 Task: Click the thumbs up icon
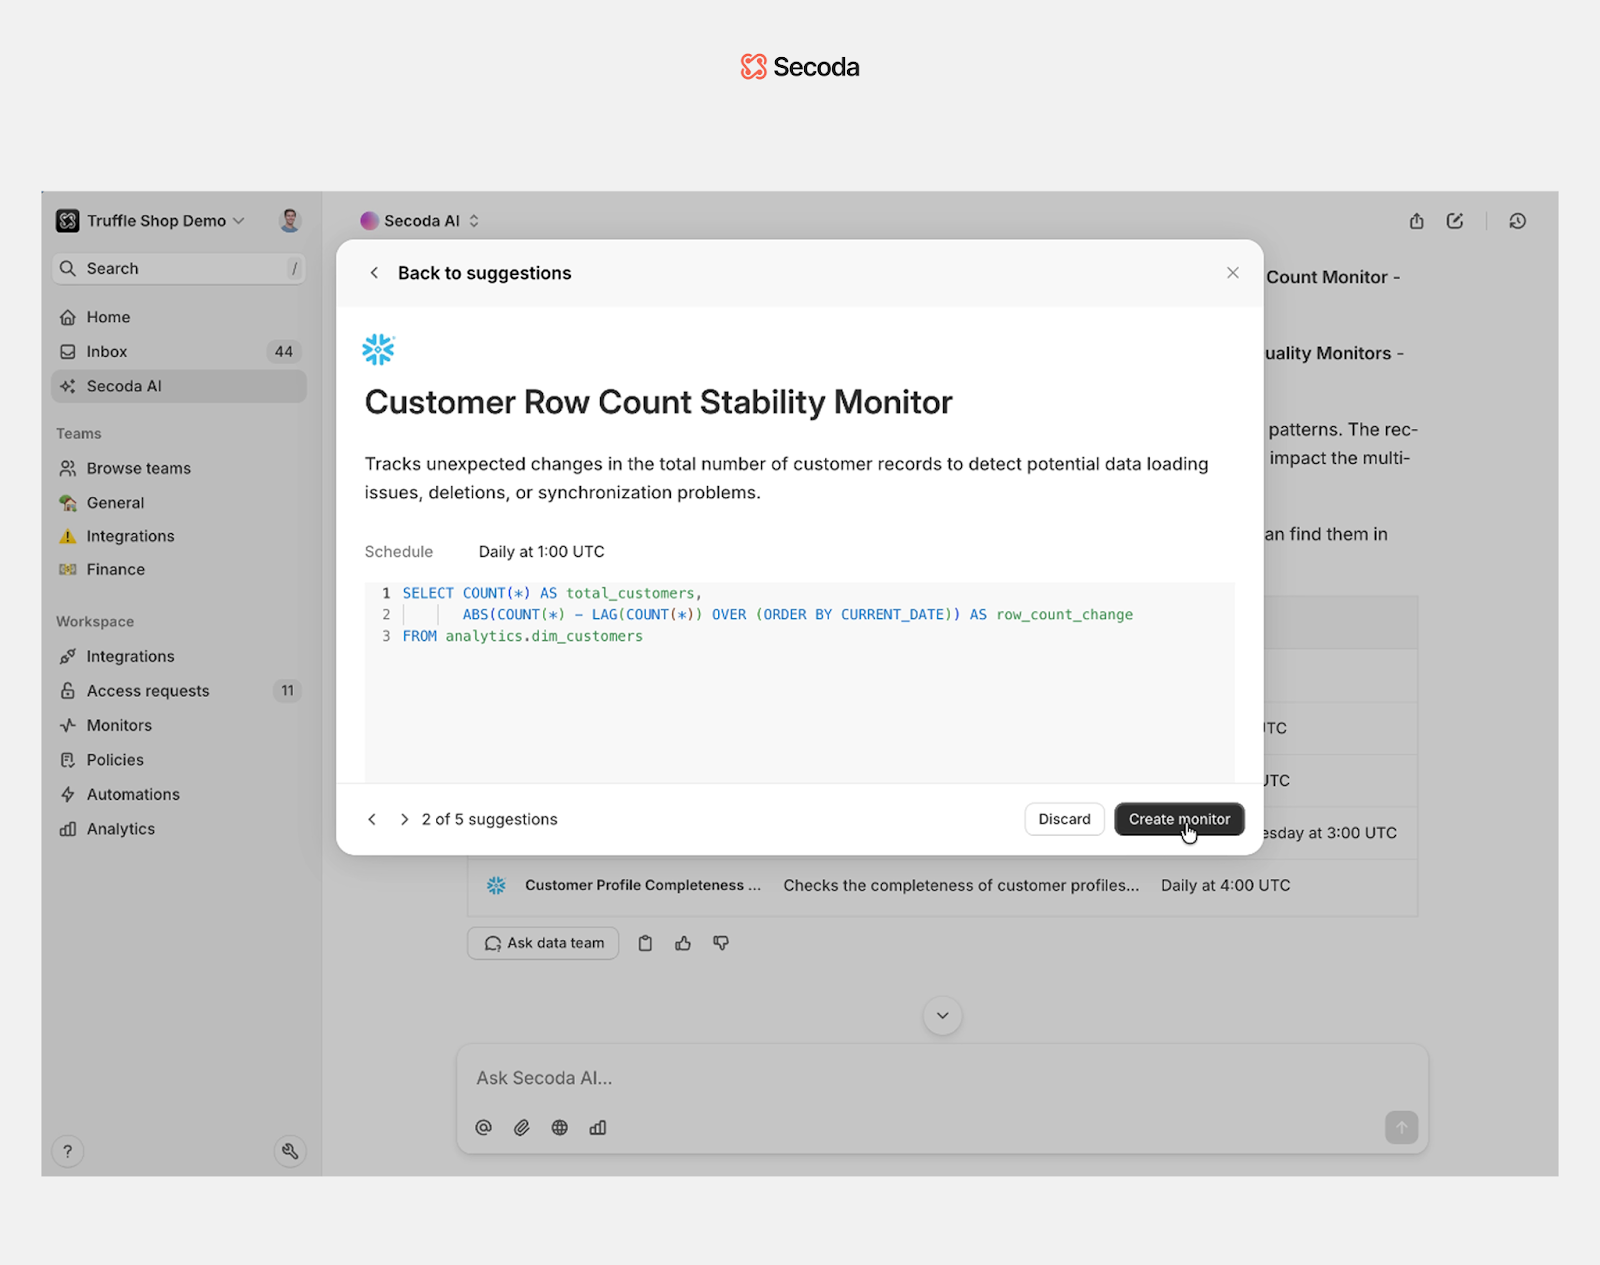point(683,943)
